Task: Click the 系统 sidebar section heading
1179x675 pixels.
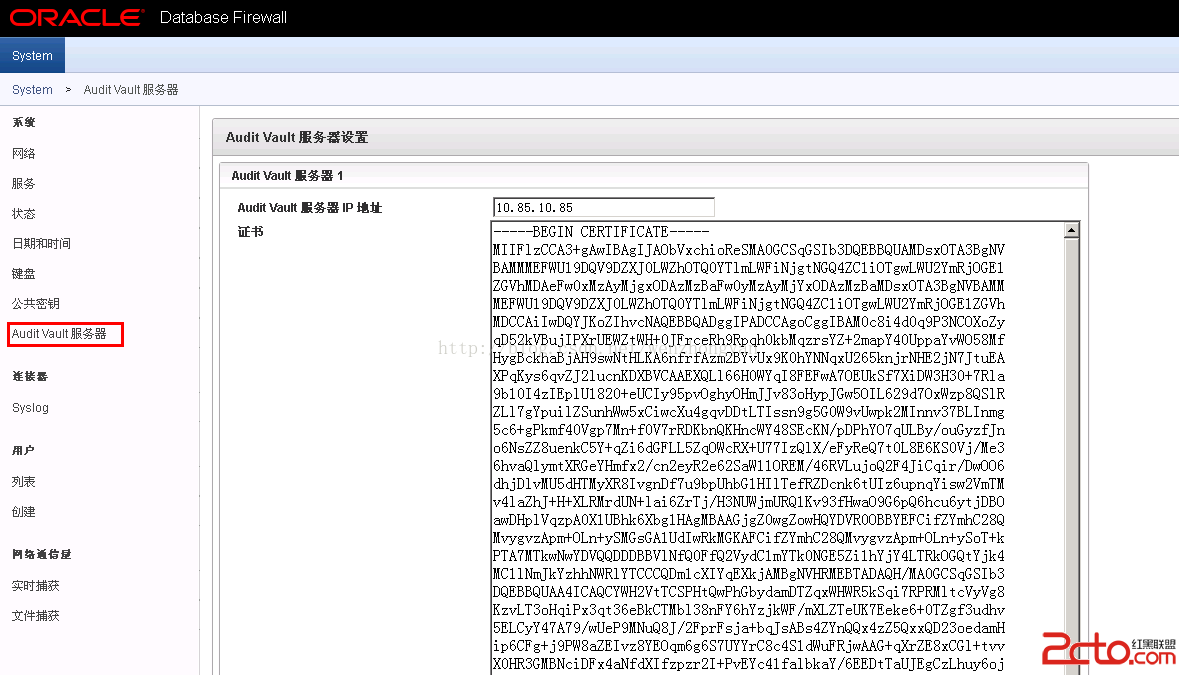Action: click(23, 122)
